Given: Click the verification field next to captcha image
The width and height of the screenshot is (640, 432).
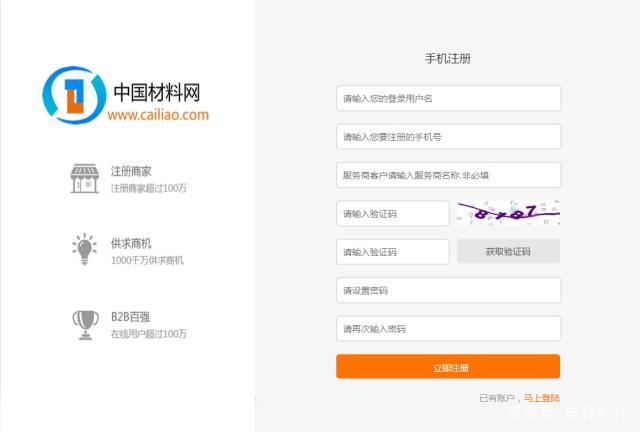Looking at the screenshot, I should pyautogui.click(x=392, y=213).
